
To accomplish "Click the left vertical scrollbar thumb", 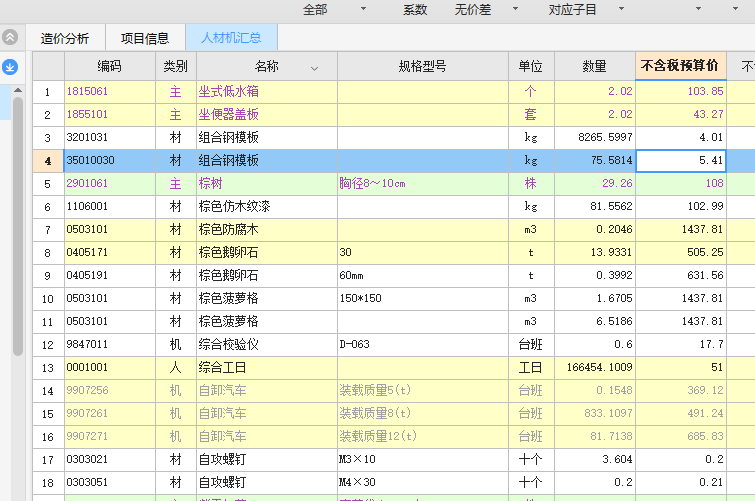I will [18, 226].
